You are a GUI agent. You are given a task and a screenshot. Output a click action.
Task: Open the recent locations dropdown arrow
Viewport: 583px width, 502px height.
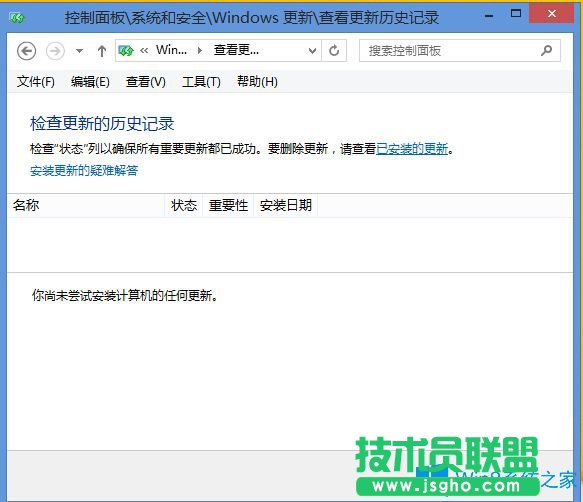click(79, 51)
